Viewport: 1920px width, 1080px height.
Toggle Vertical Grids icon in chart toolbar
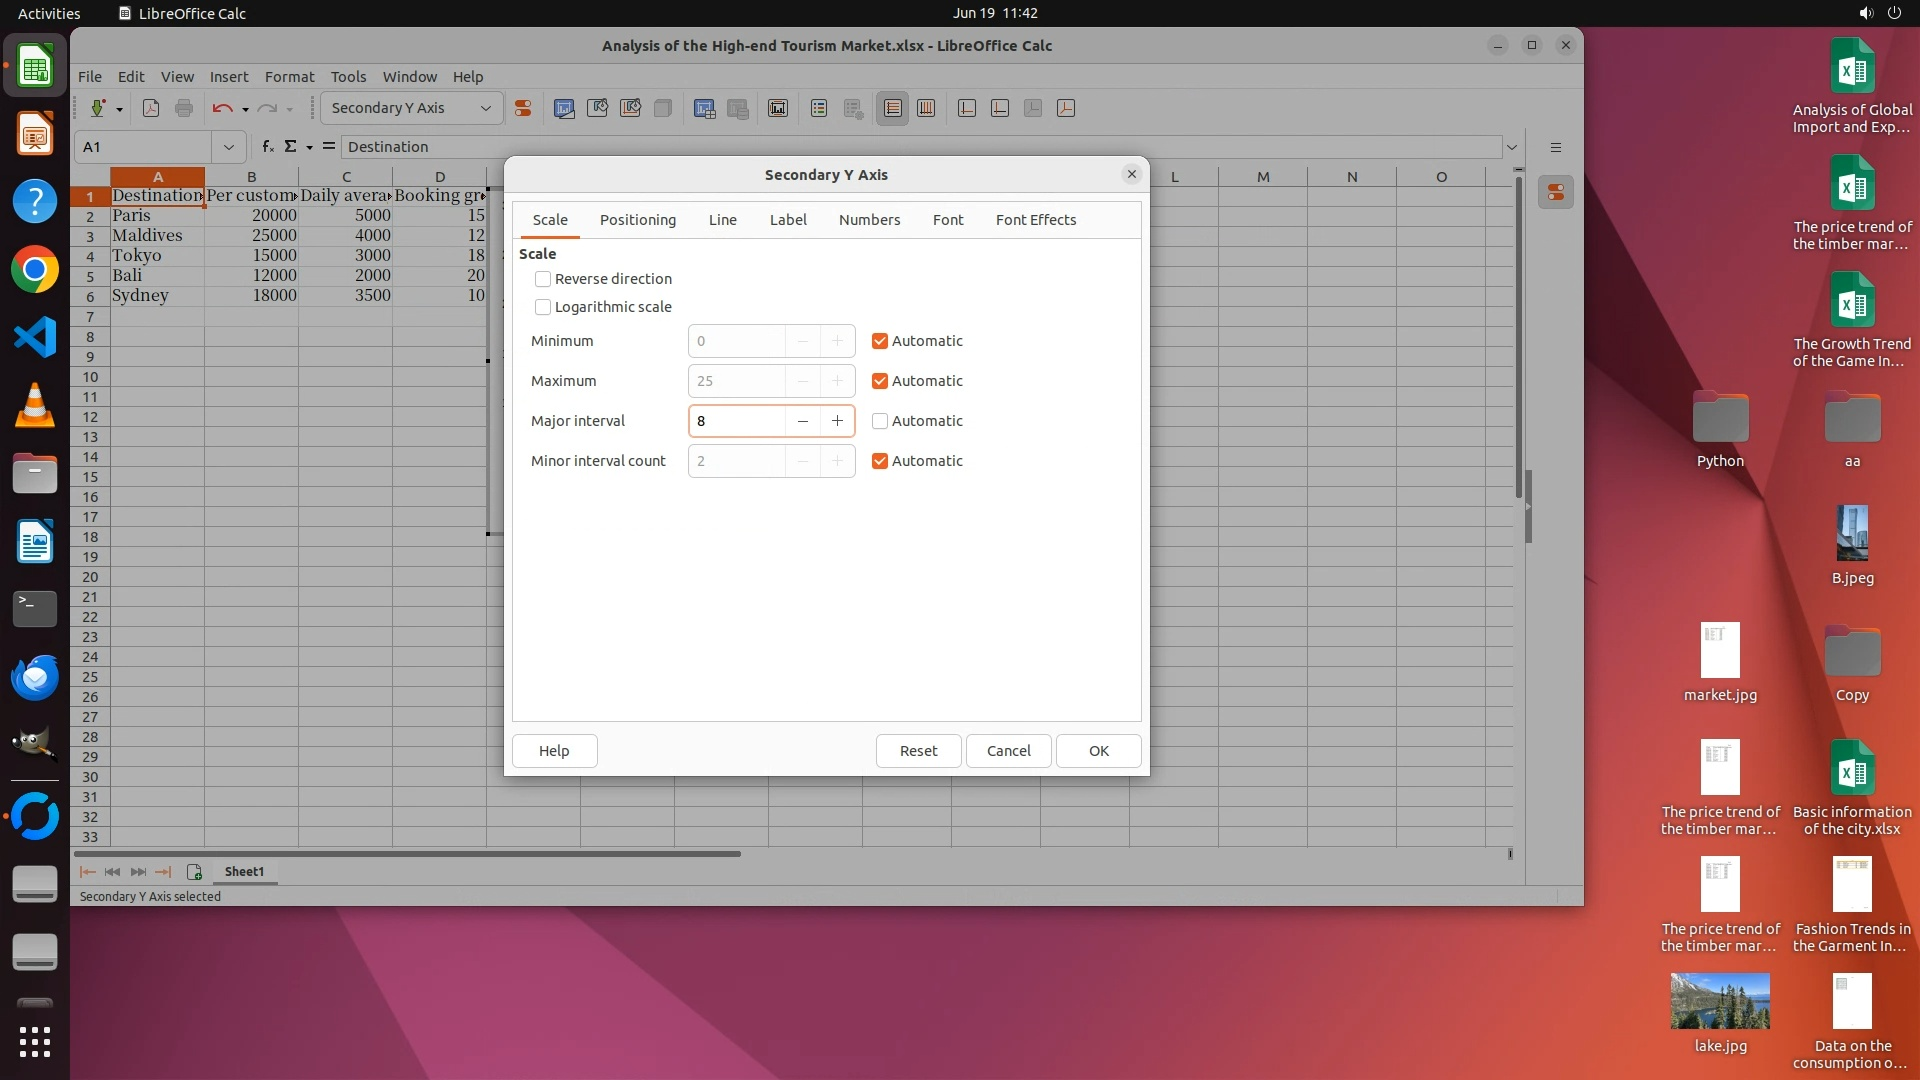(926, 108)
